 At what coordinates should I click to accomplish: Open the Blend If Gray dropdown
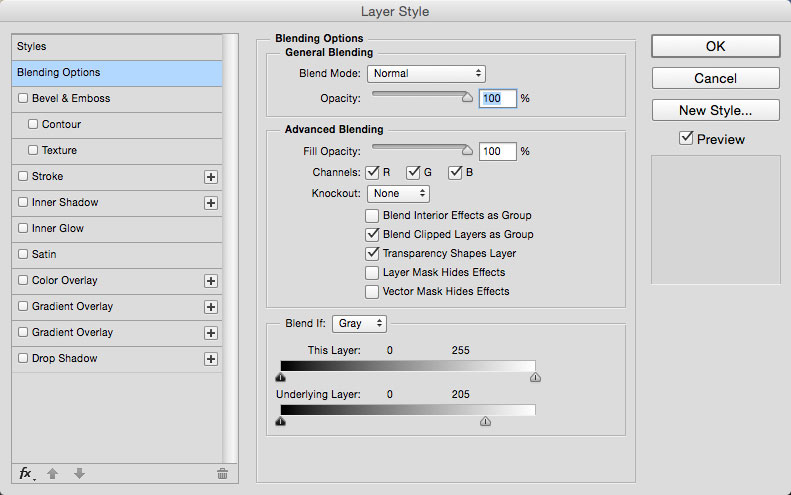click(359, 323)
